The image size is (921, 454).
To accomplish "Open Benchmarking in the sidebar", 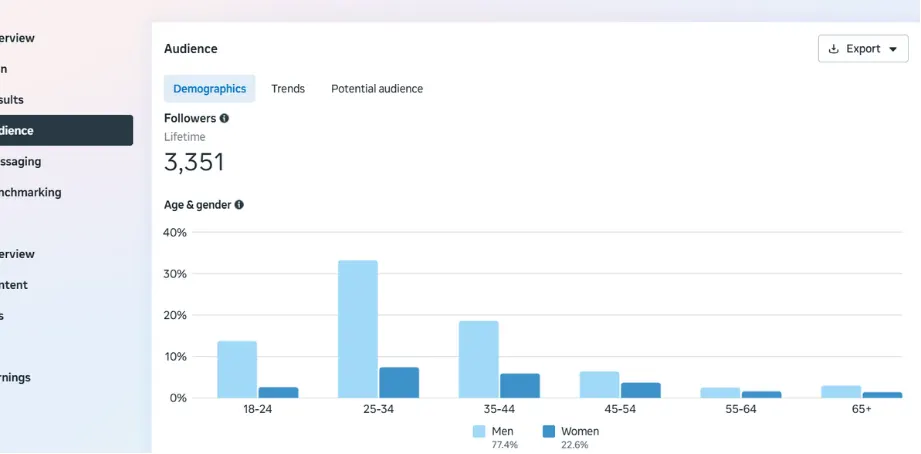I will click(x=31, y=192).
